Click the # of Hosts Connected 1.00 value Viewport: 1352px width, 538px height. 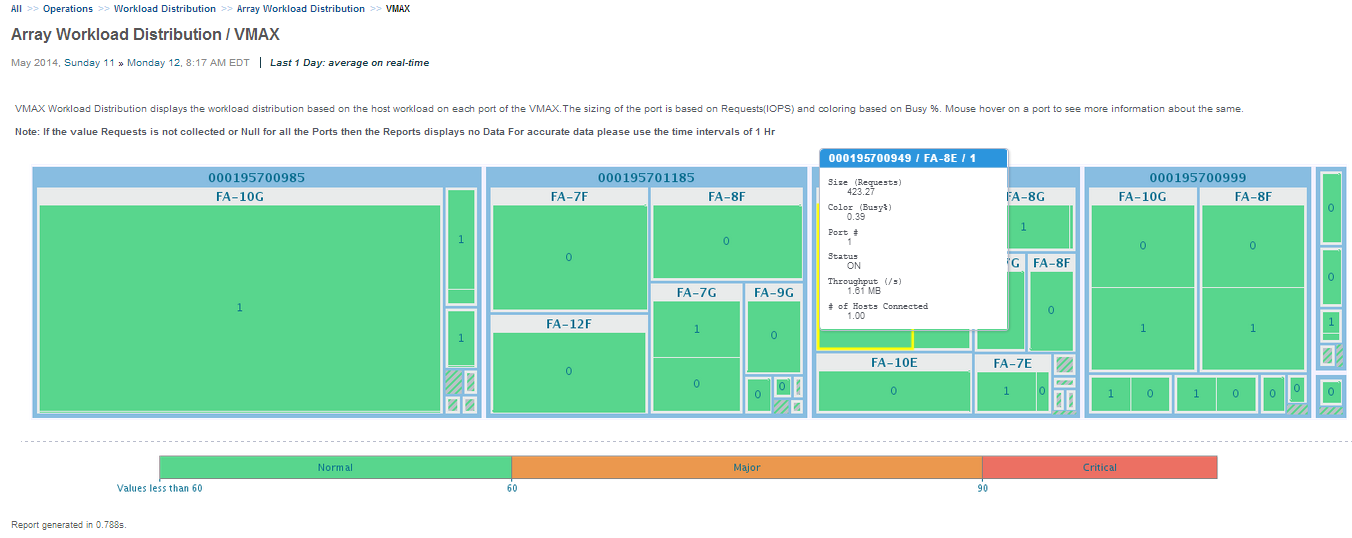tap(856, 316)
